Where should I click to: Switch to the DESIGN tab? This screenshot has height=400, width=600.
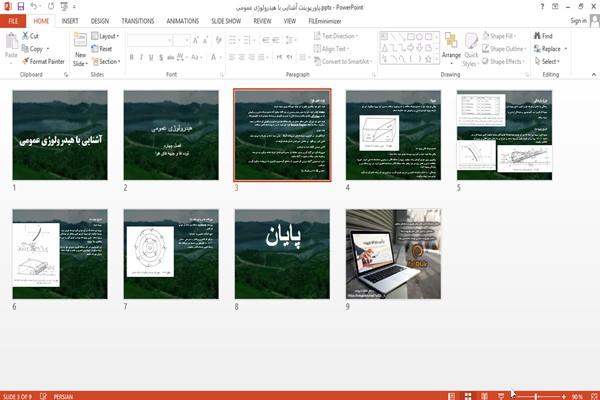pyautogui.click(x=100, y=21)
